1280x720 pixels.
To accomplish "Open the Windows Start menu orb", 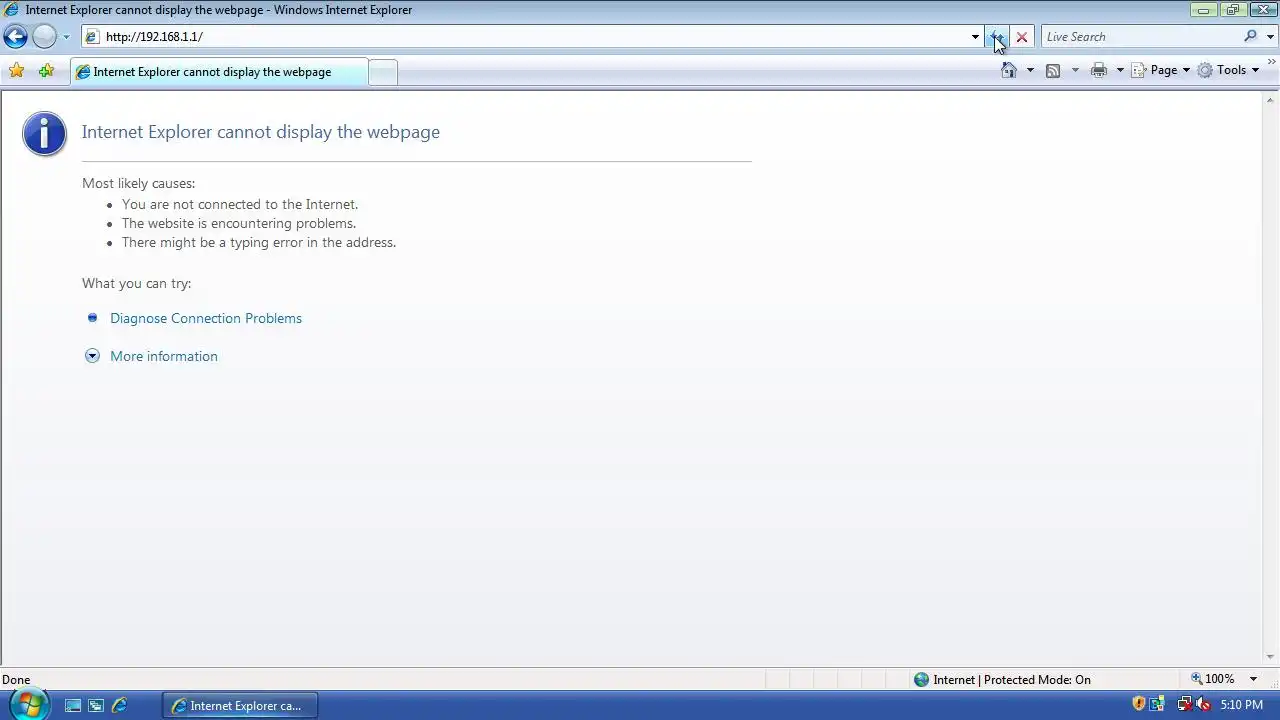I will [x=29, y=705].
